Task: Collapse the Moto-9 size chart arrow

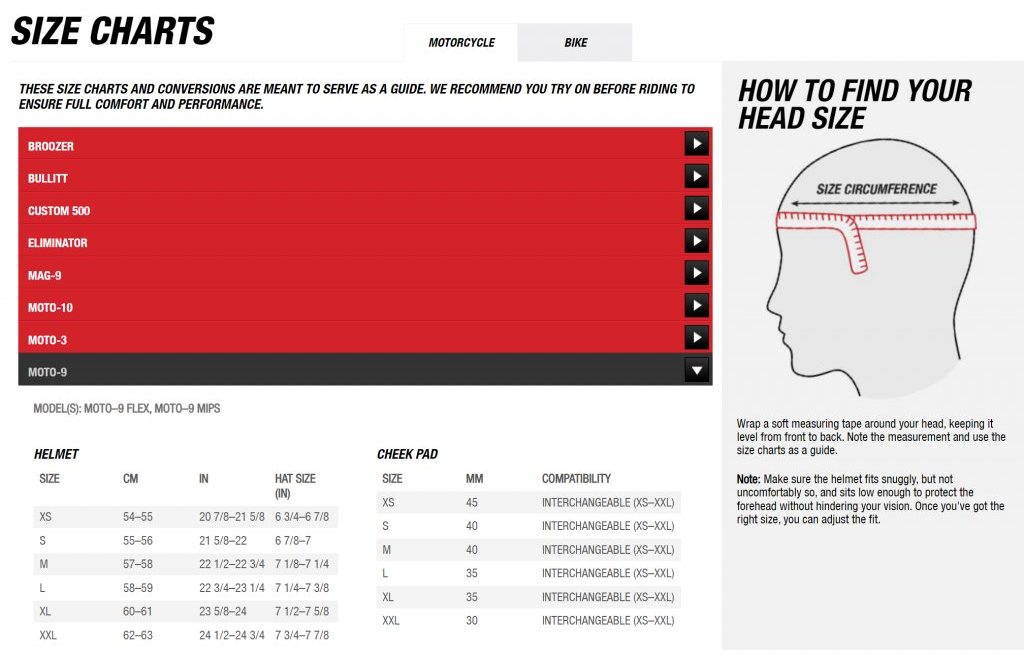Action: [x=697, y=370]
